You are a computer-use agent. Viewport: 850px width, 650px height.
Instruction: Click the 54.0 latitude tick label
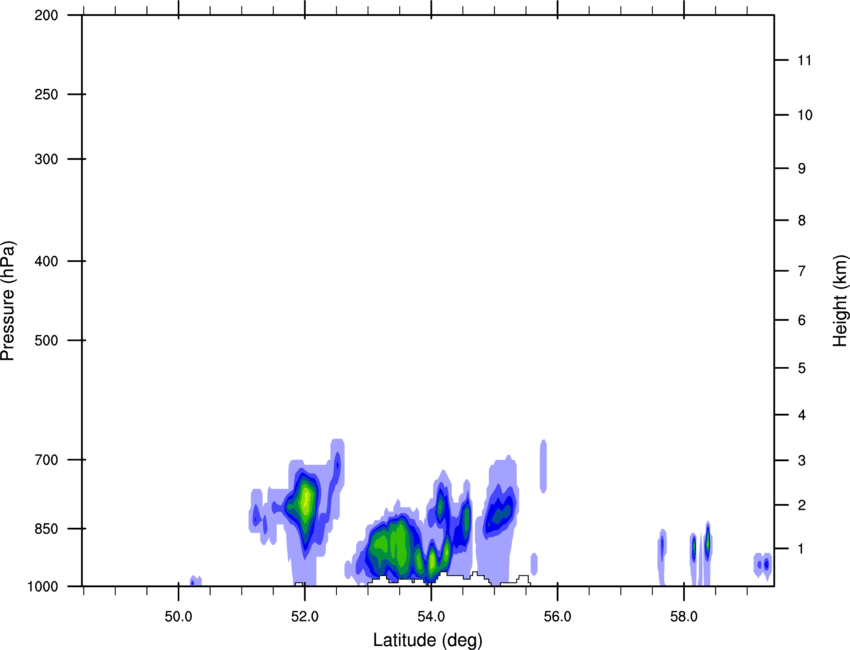click(x=431, y=614)
